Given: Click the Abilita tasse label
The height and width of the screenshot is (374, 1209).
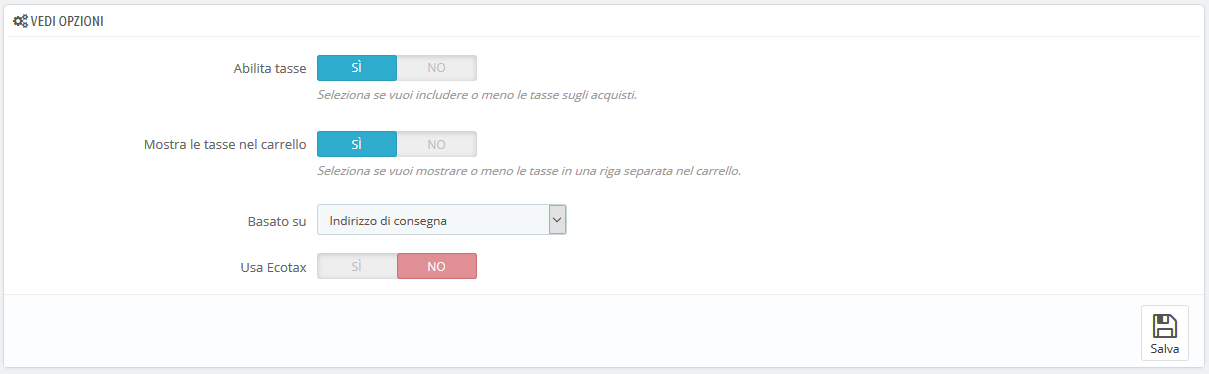Looking at the screenshot, I should 269,69.
